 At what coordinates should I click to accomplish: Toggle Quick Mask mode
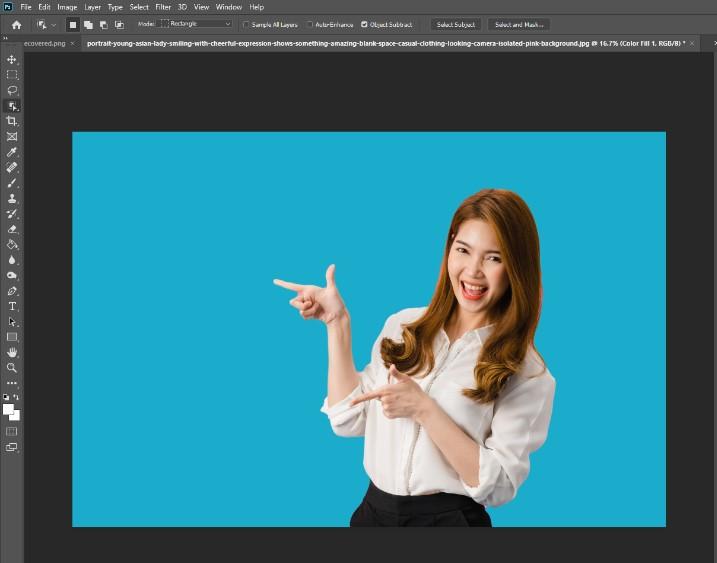coord(11,431)
